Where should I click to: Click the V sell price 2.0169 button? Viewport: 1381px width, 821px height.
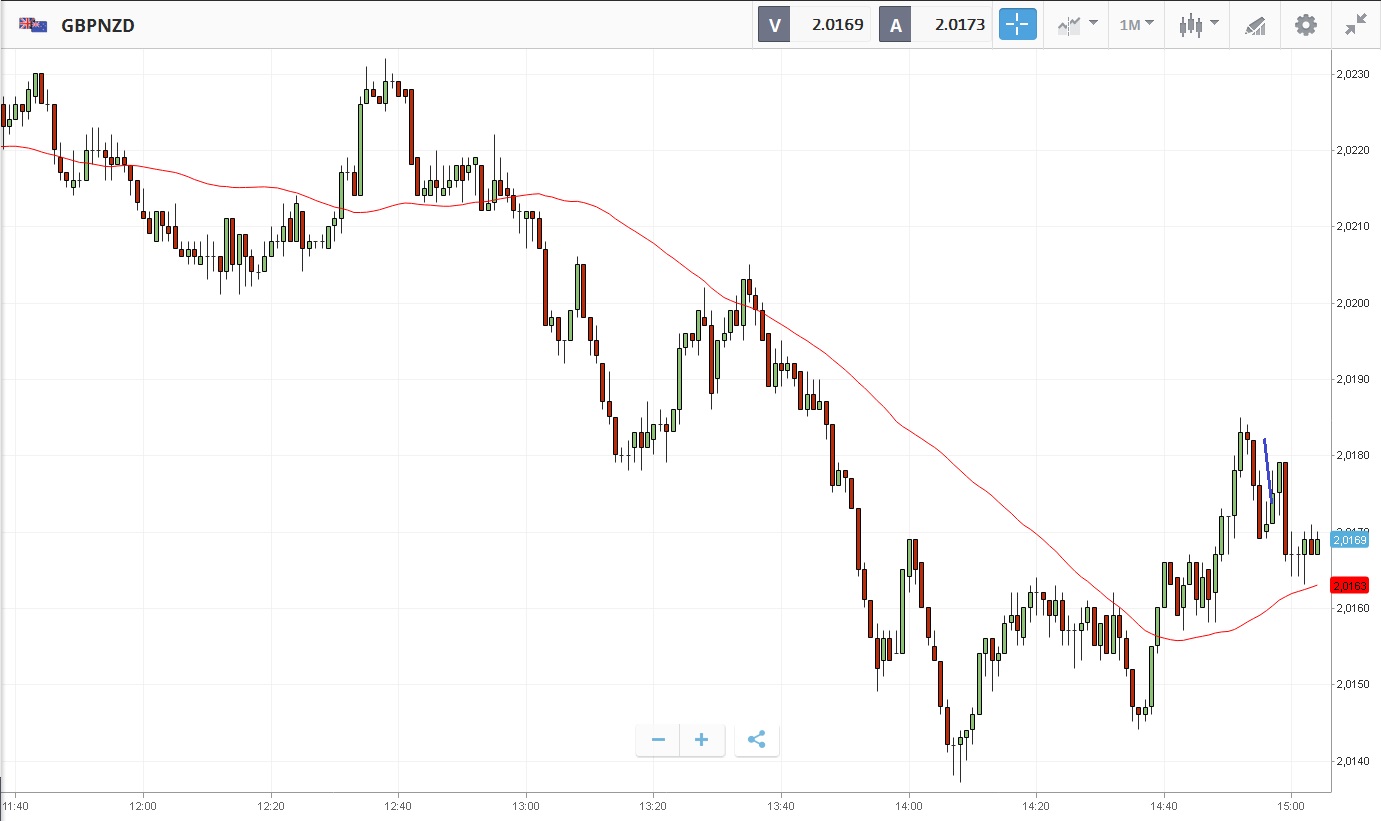click(x=814, y=25)
